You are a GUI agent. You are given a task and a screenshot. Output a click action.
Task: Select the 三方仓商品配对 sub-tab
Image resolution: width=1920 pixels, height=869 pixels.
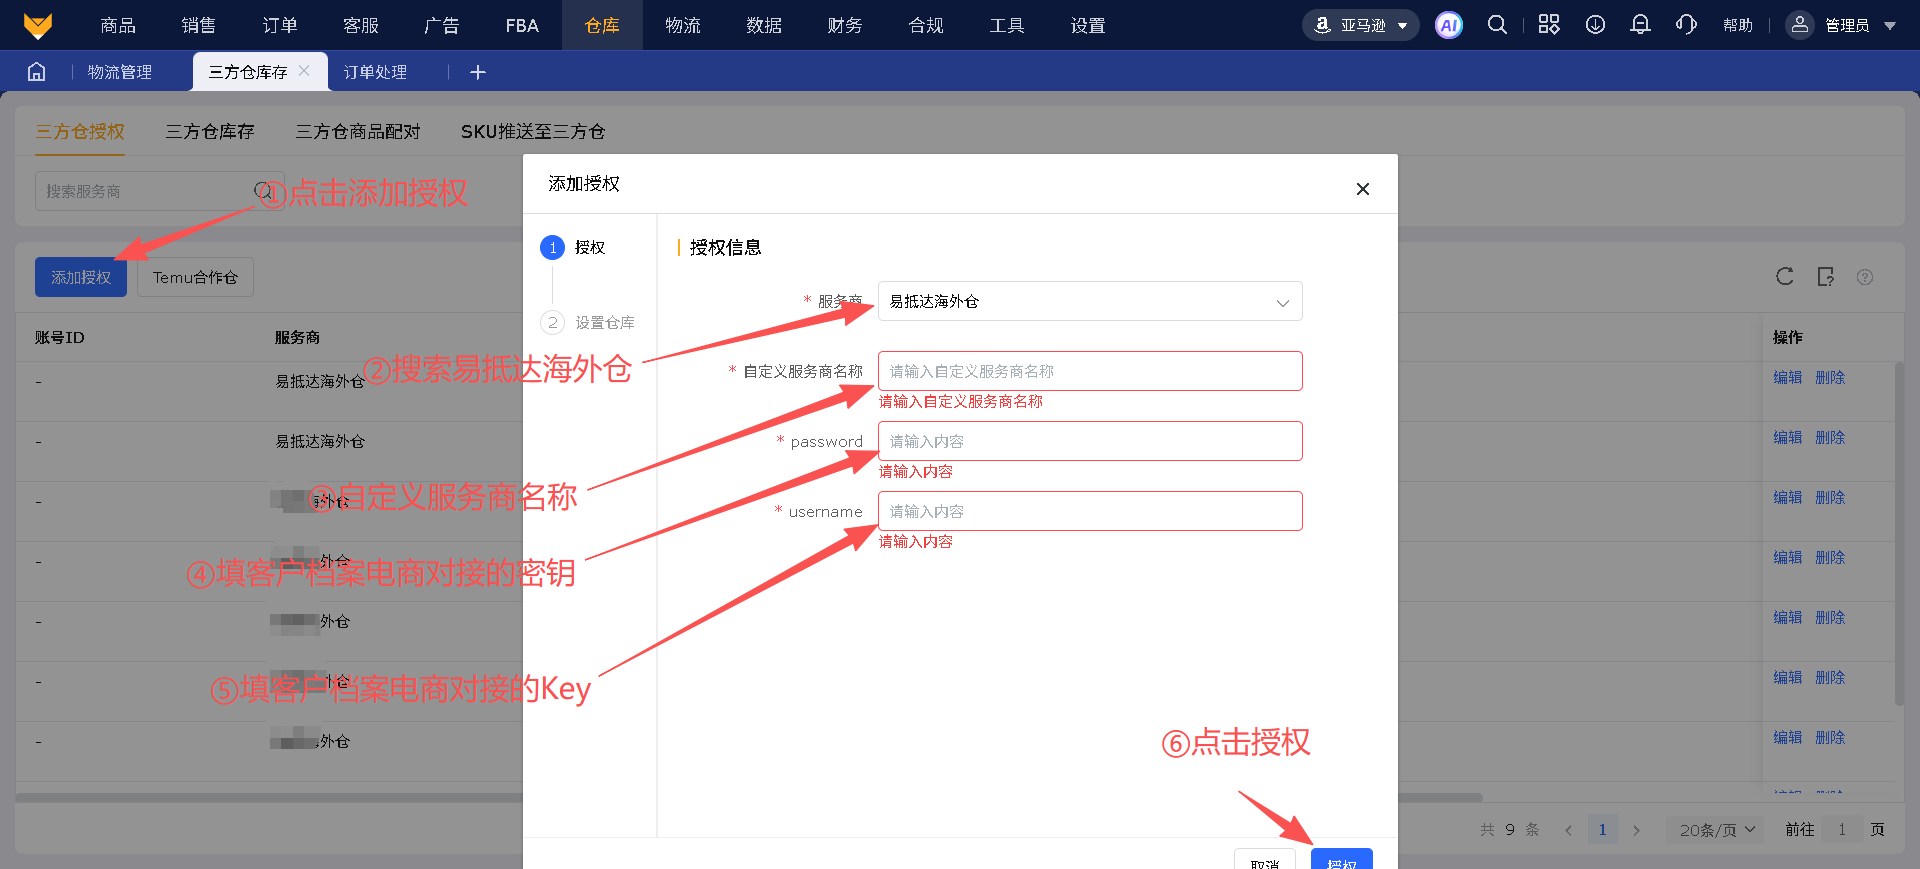coord(358,131)
